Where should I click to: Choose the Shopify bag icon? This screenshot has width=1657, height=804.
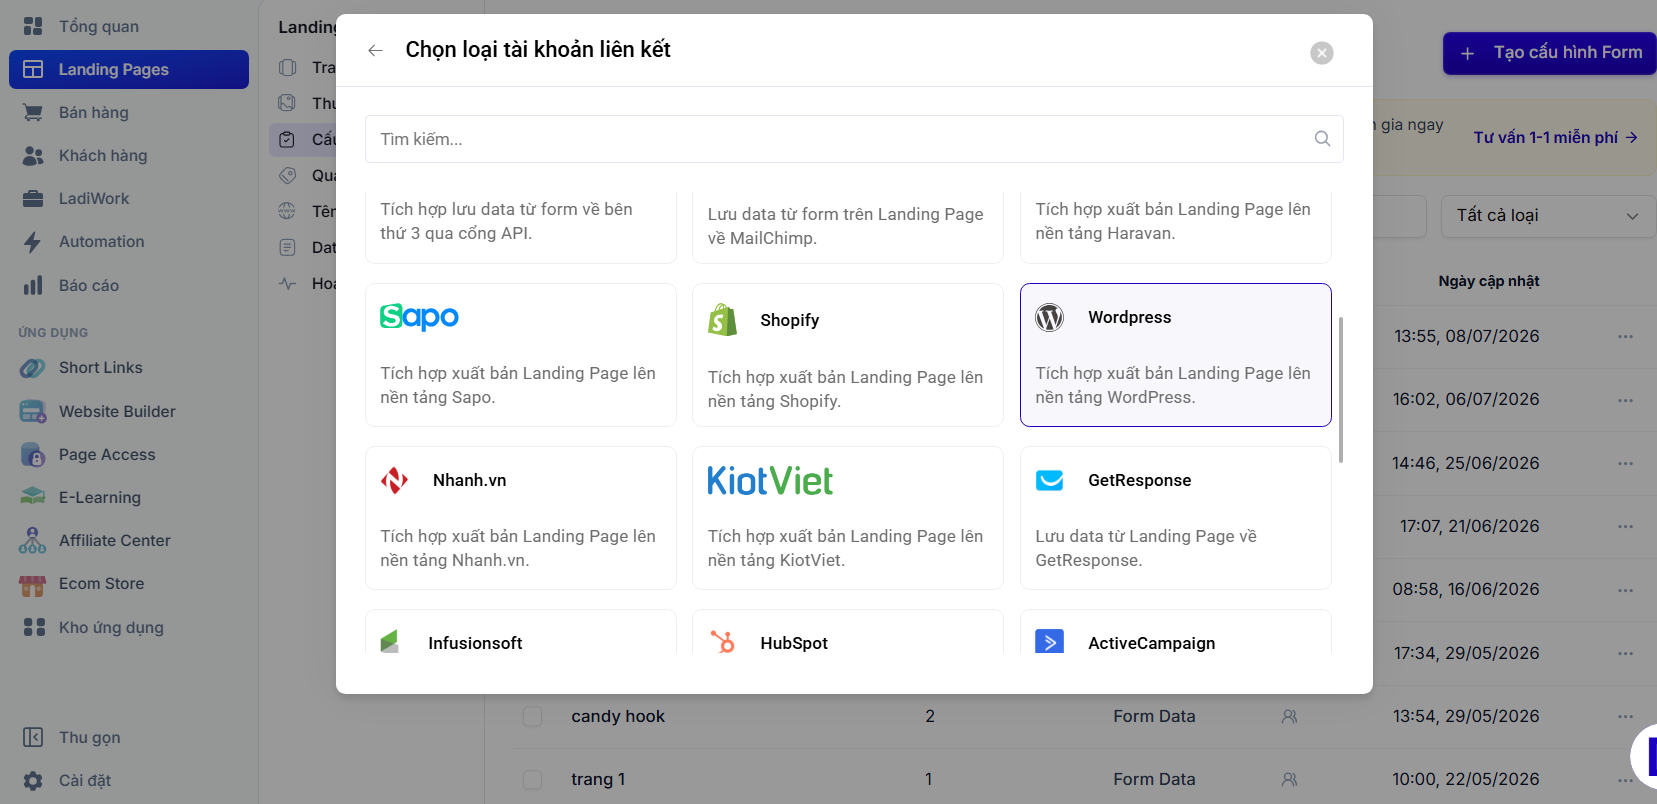click(722, 320)
